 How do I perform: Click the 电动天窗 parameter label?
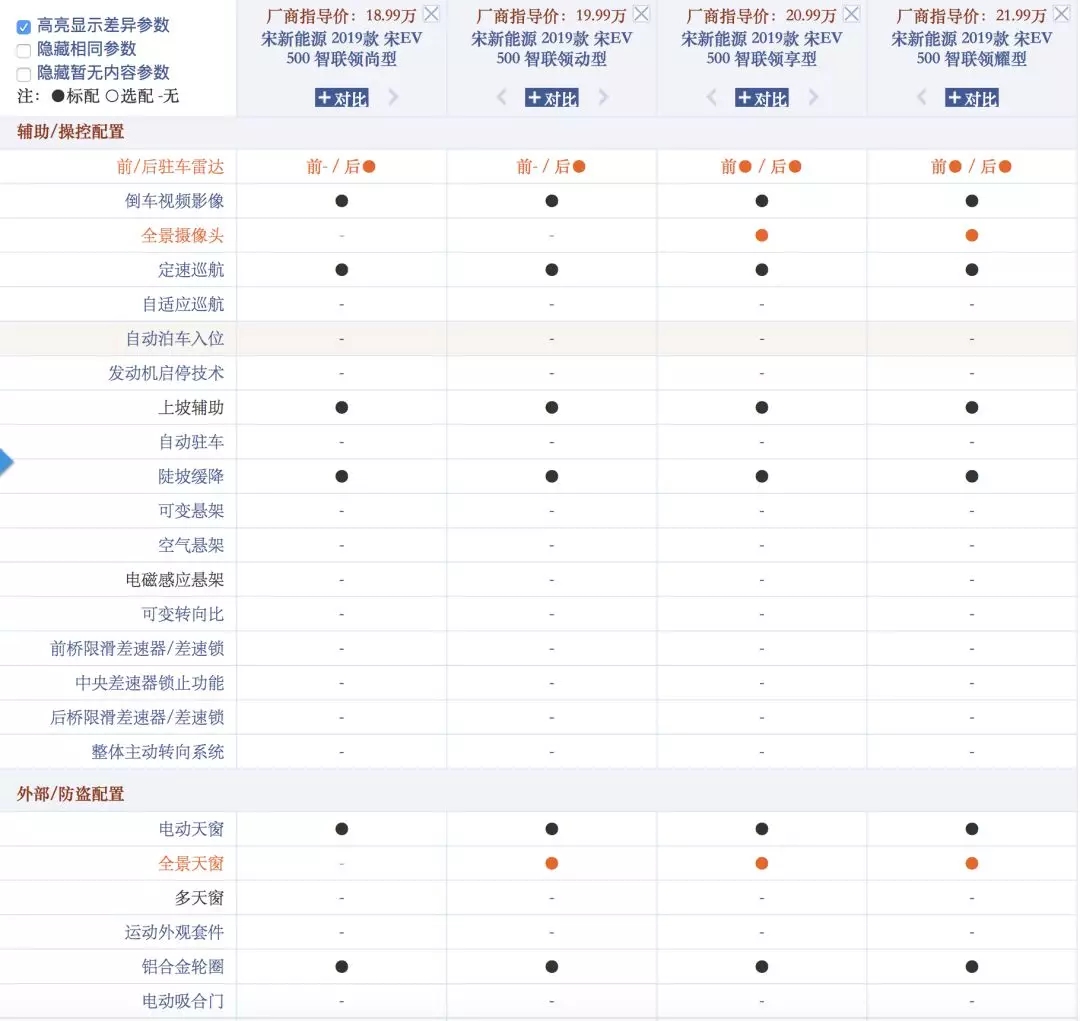pyautogui.click(x=191, y=829)
